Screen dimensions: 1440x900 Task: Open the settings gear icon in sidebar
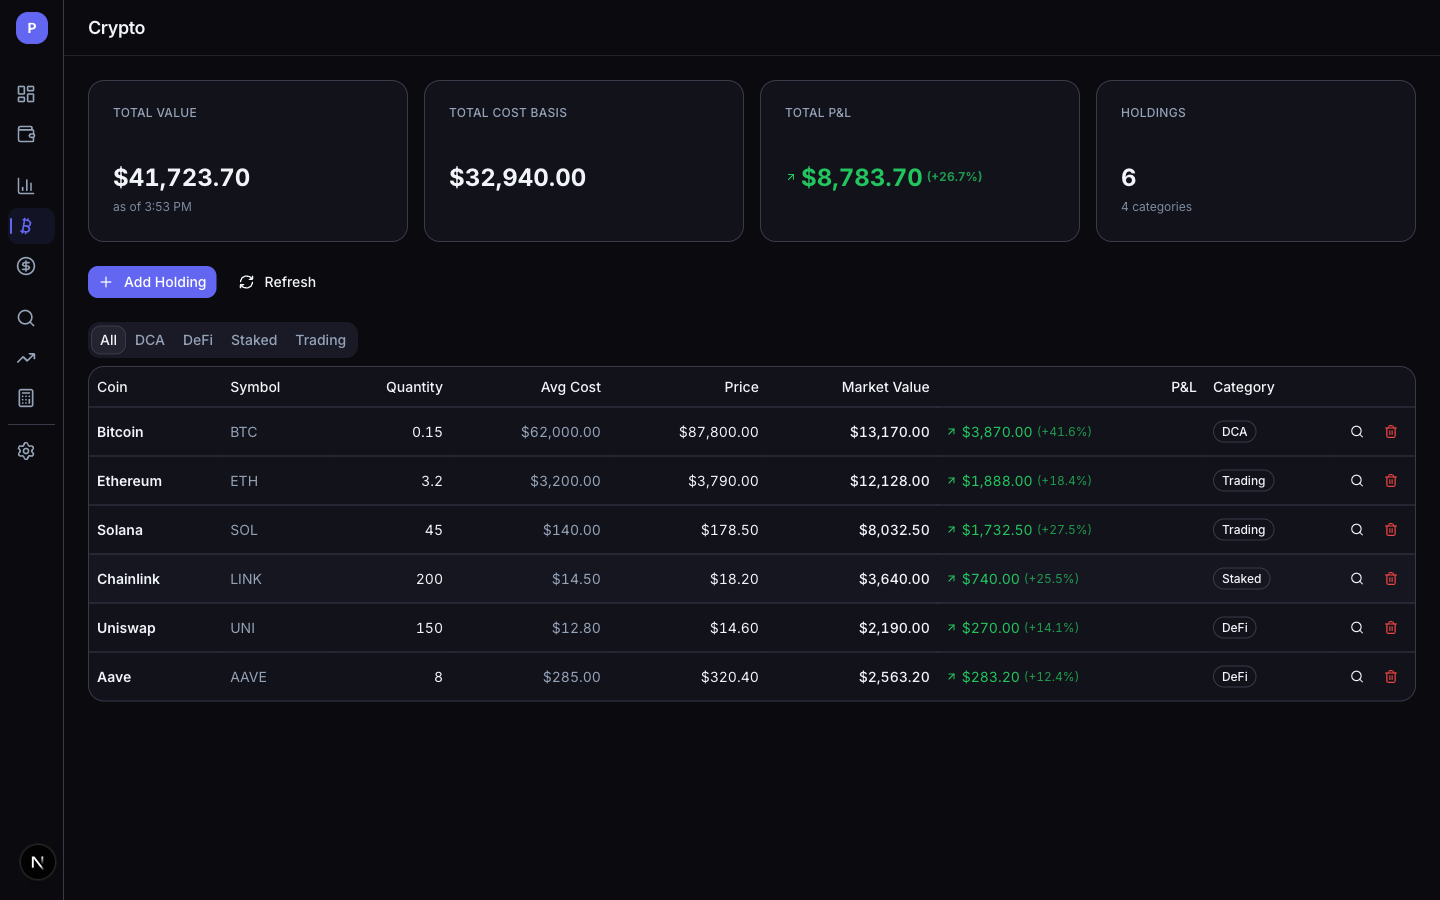coord(26,451)
